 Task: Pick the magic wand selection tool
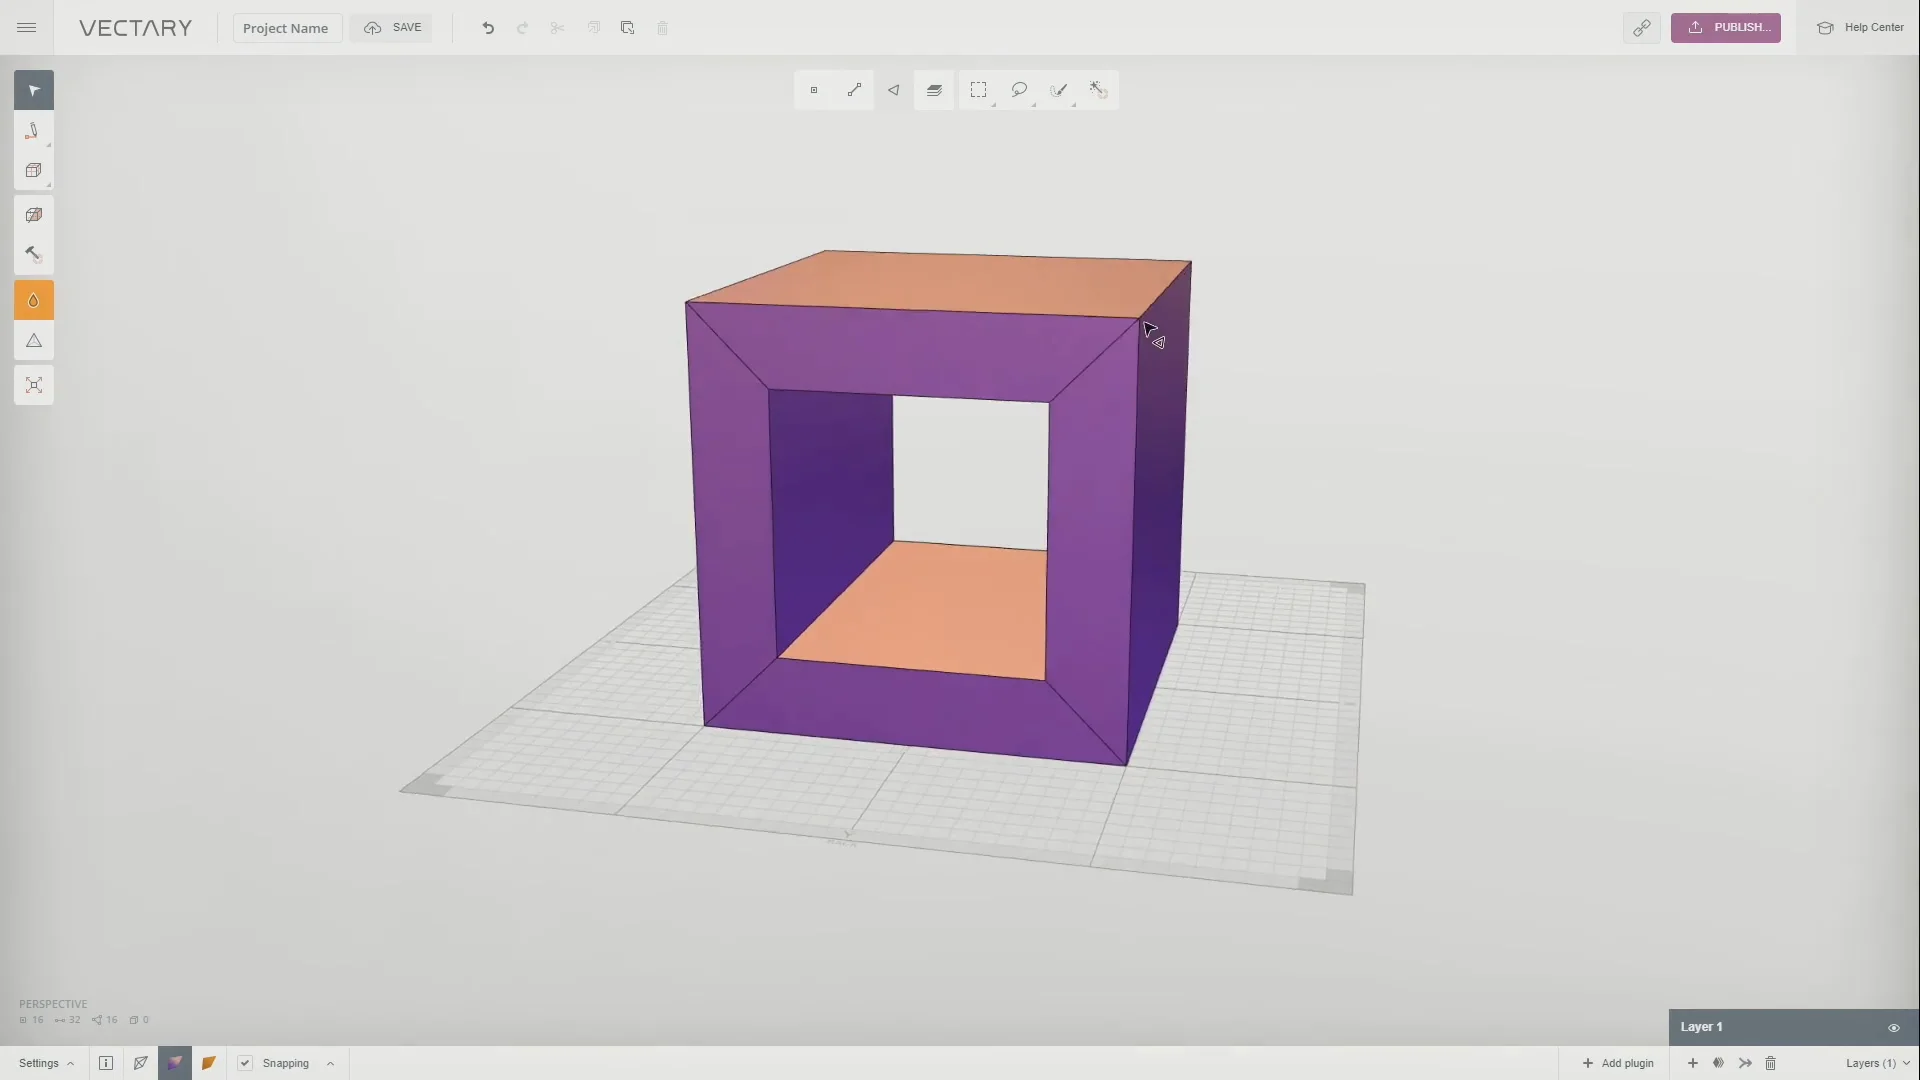(x=1098, y=90)
